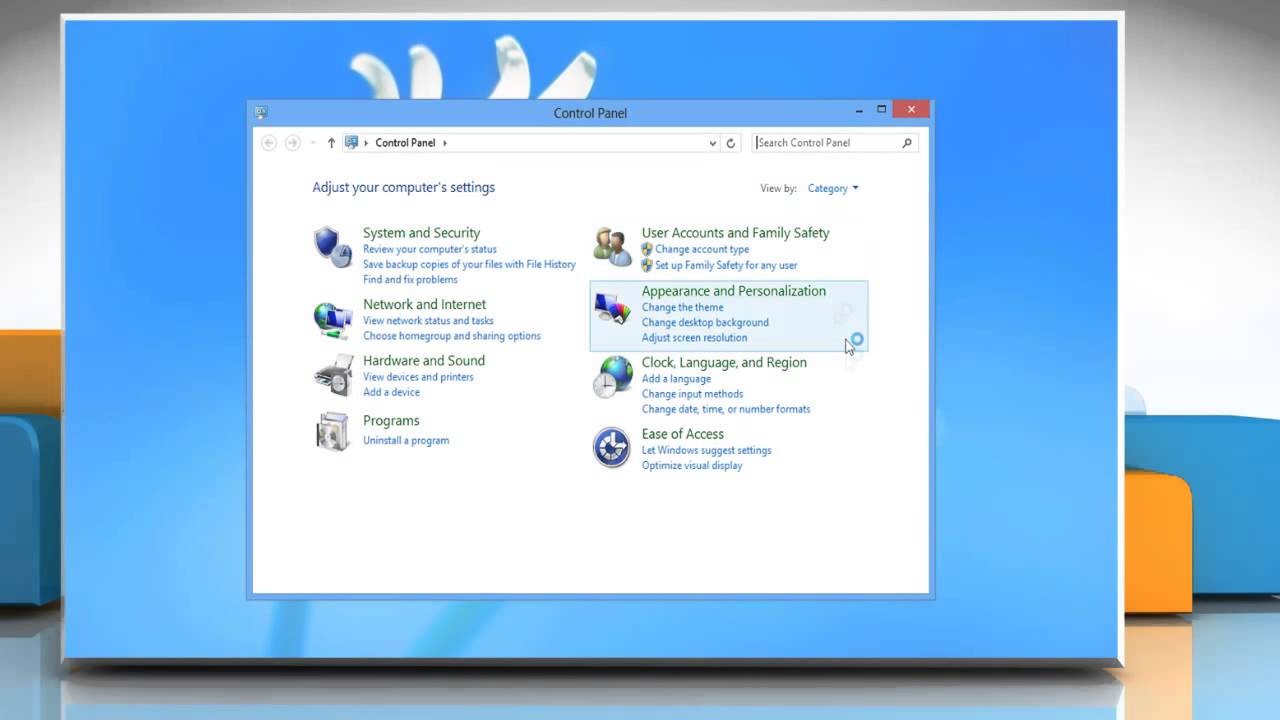
Task: Open Programs category icon
Action: [332, 431]
